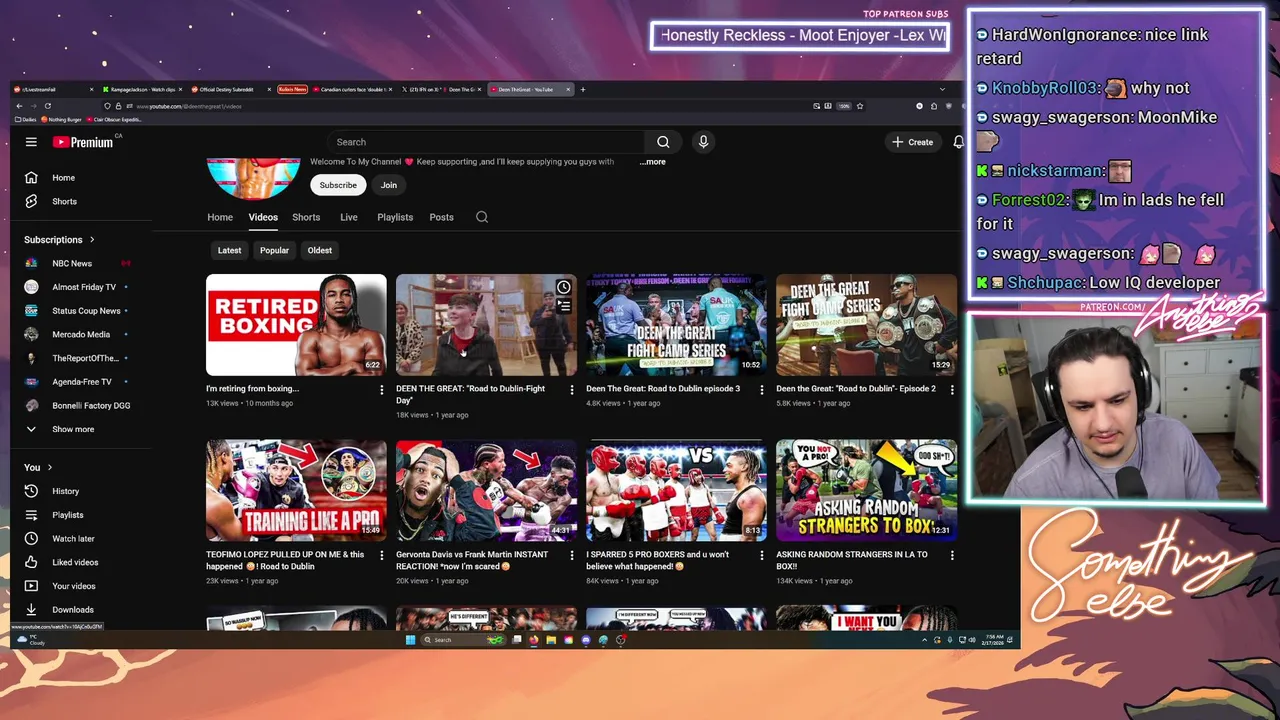Viewport: 1280px width, 720px height.
Task: Open I SPARRED 5 PRO BOXERS thumbnail
Action: (676, 490)
